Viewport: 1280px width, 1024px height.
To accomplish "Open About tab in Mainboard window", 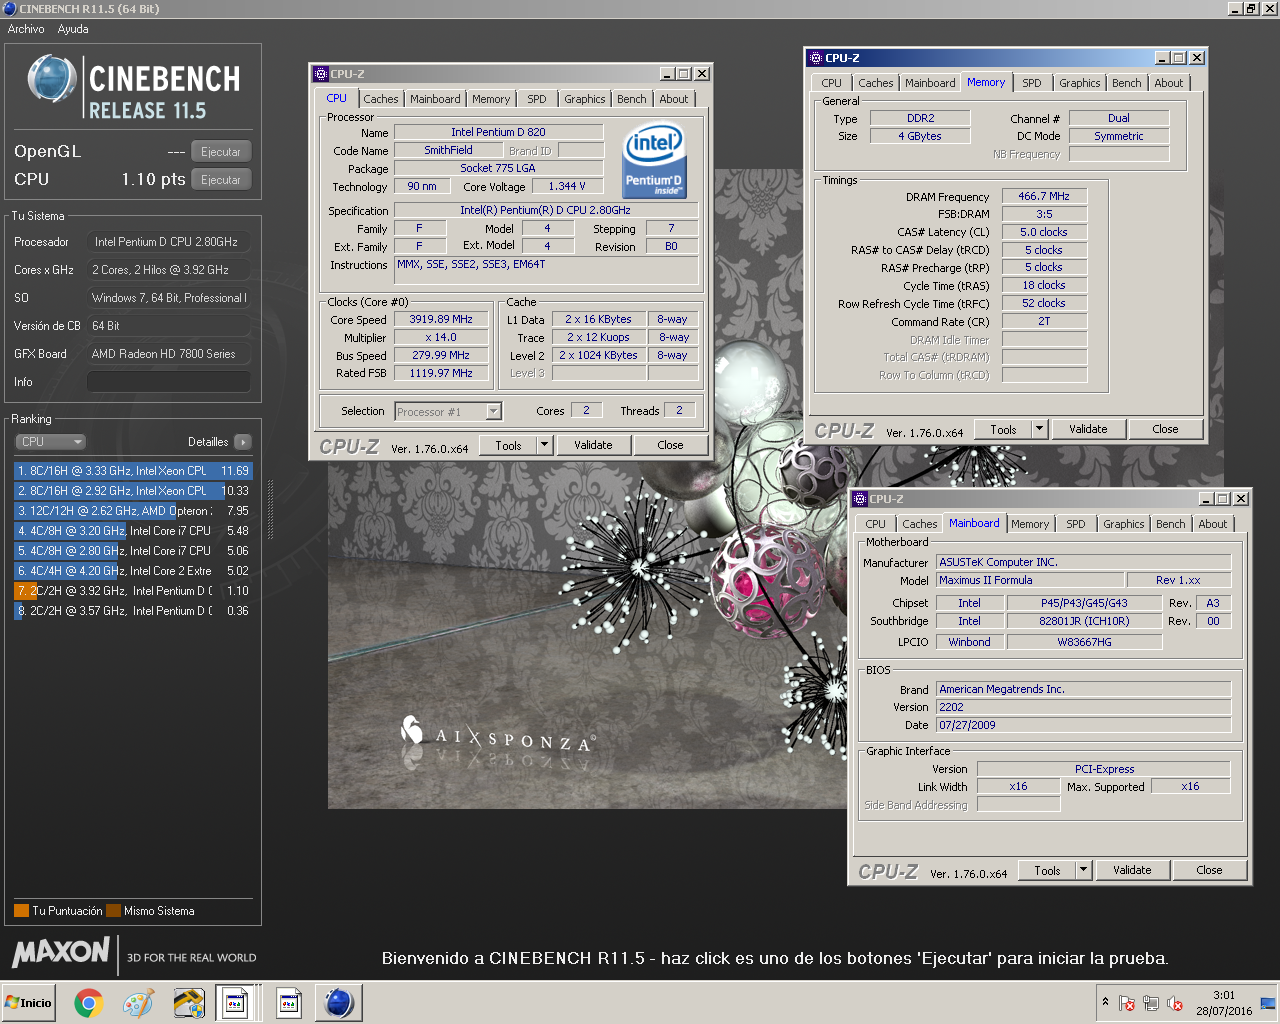I will point(1212,524).
